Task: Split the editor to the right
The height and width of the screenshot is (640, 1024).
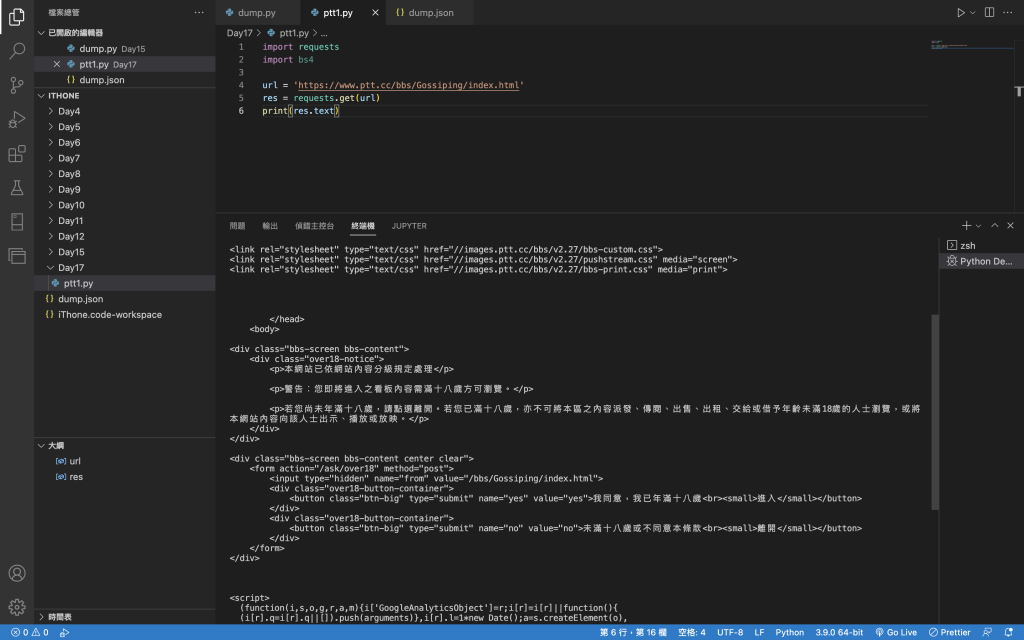Action: click(x=989, y=12)
